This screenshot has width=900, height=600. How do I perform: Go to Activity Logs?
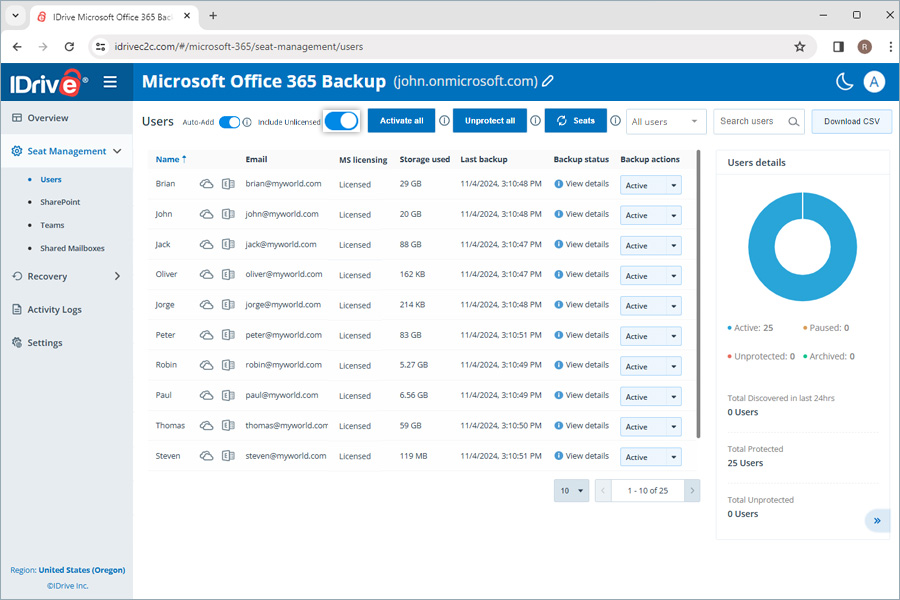[55, 310]
